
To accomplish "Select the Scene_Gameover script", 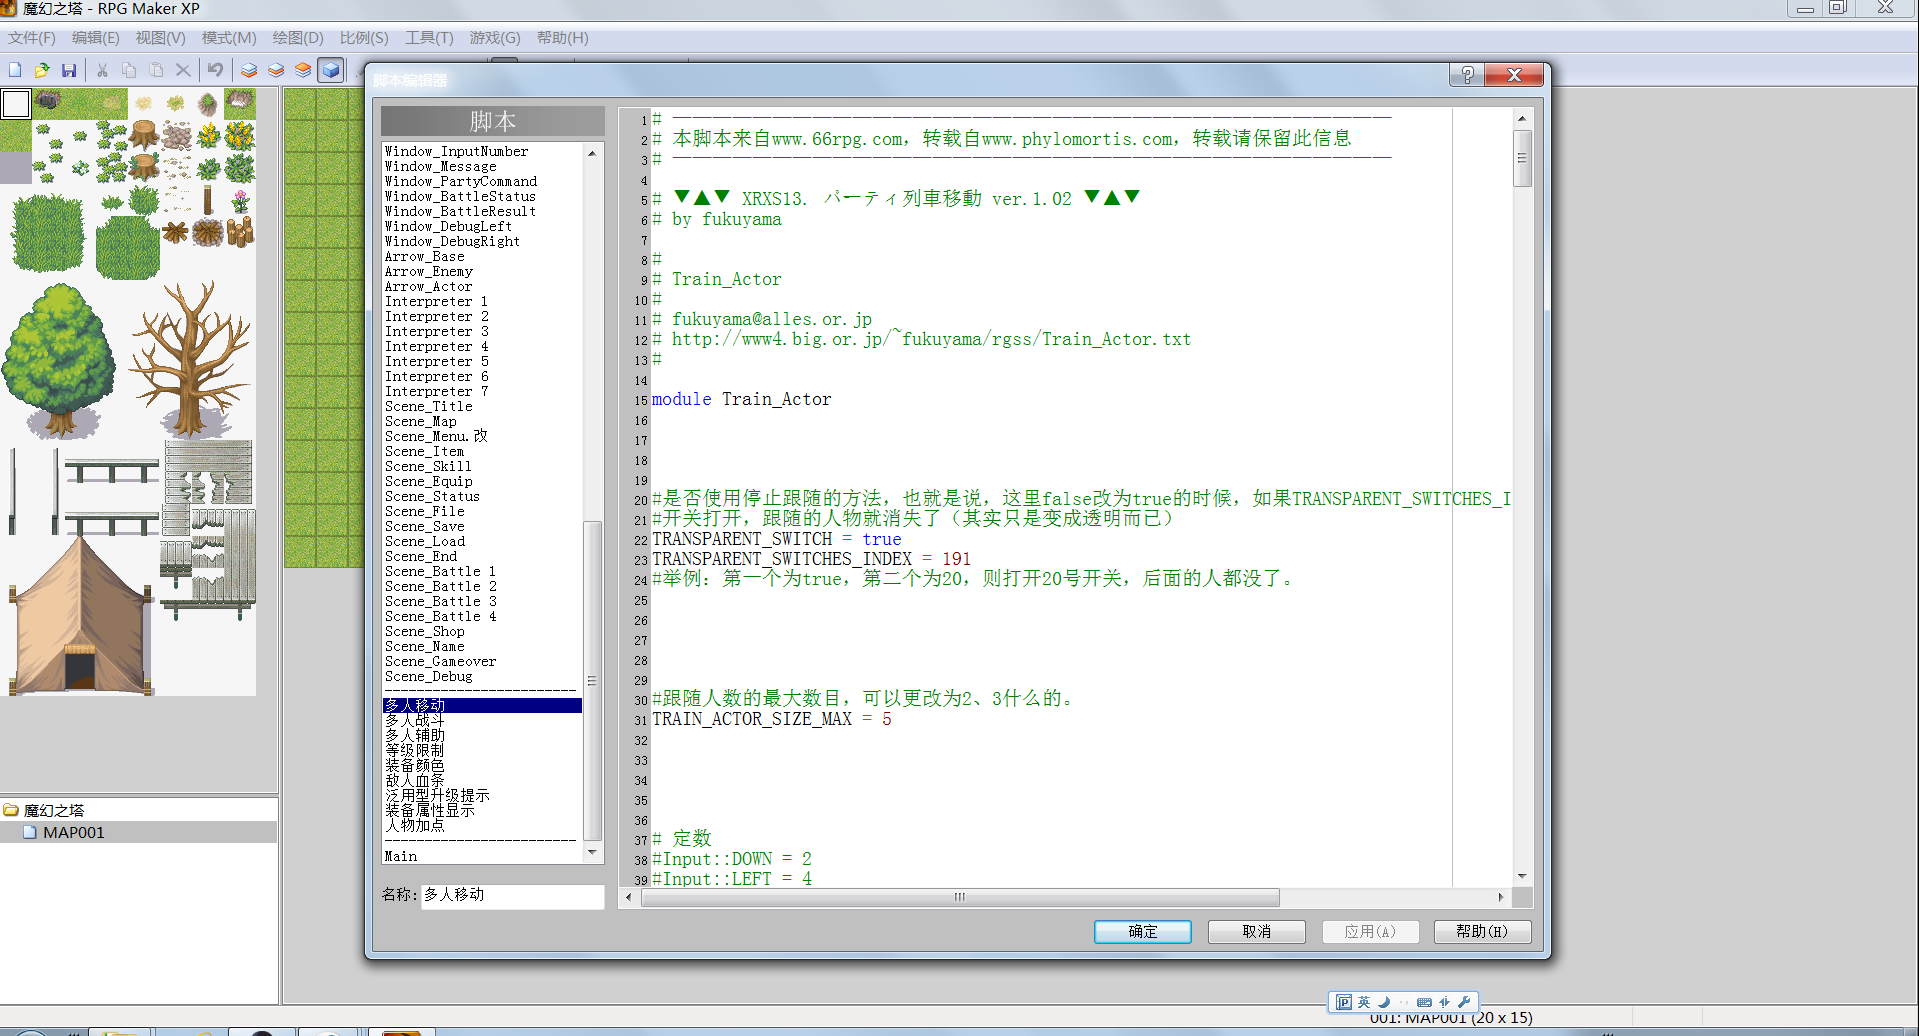I will click(x=441, y=662).
